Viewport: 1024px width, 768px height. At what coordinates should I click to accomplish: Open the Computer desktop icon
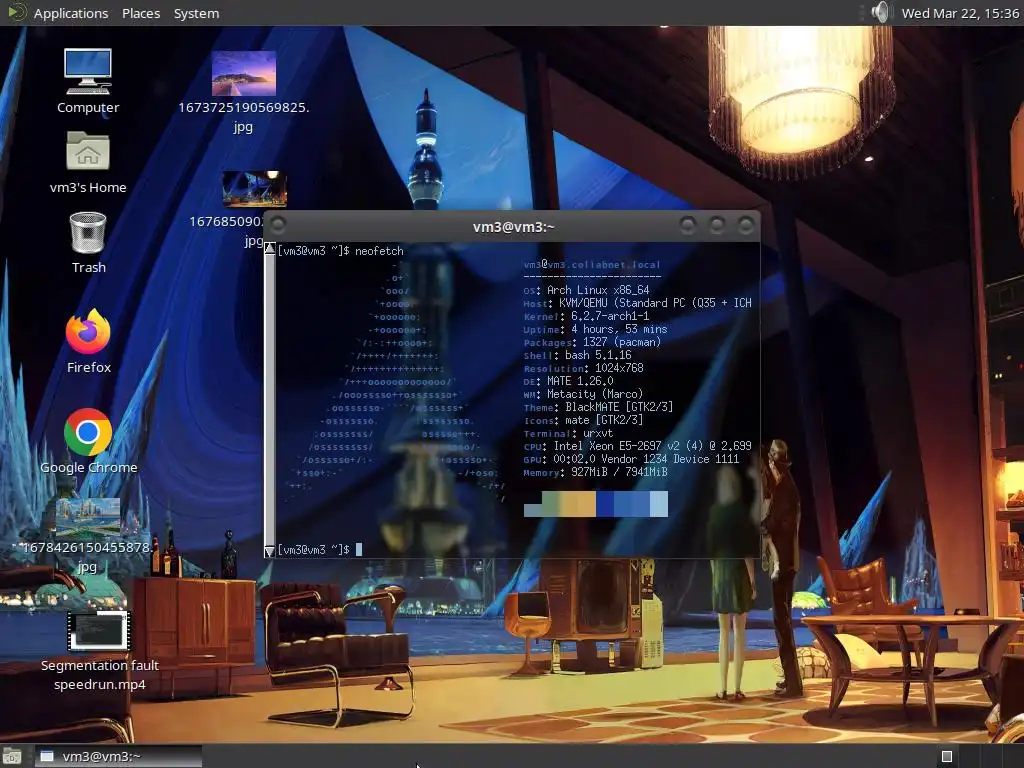(88, 81)
